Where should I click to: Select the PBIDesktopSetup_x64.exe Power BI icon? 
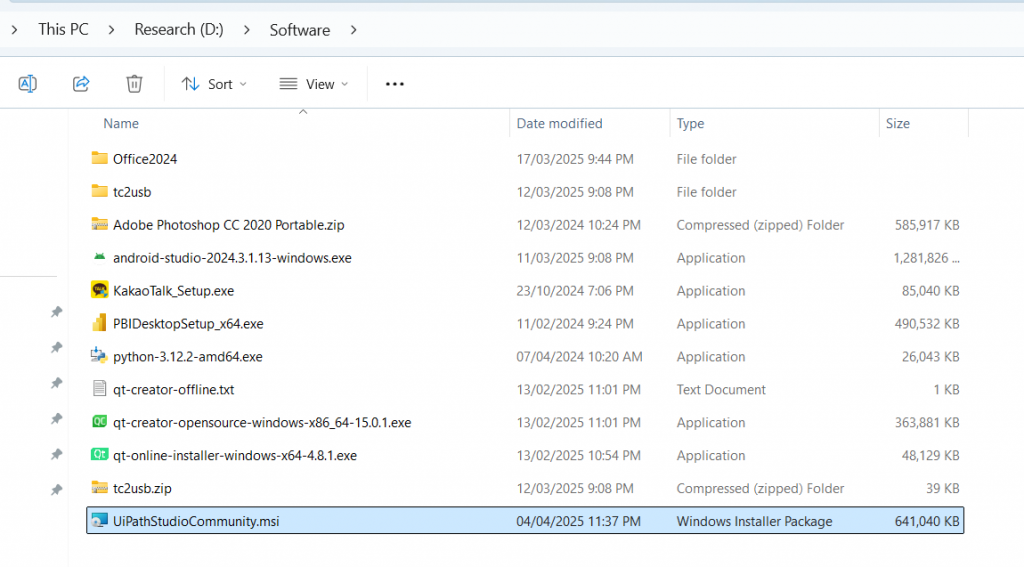(x=99, y=323)
